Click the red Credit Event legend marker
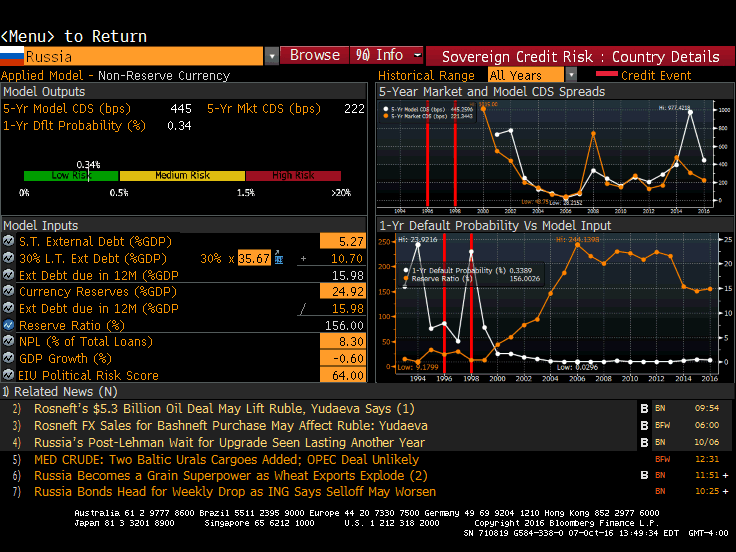 pyautogui.click(x=606, y=74)
